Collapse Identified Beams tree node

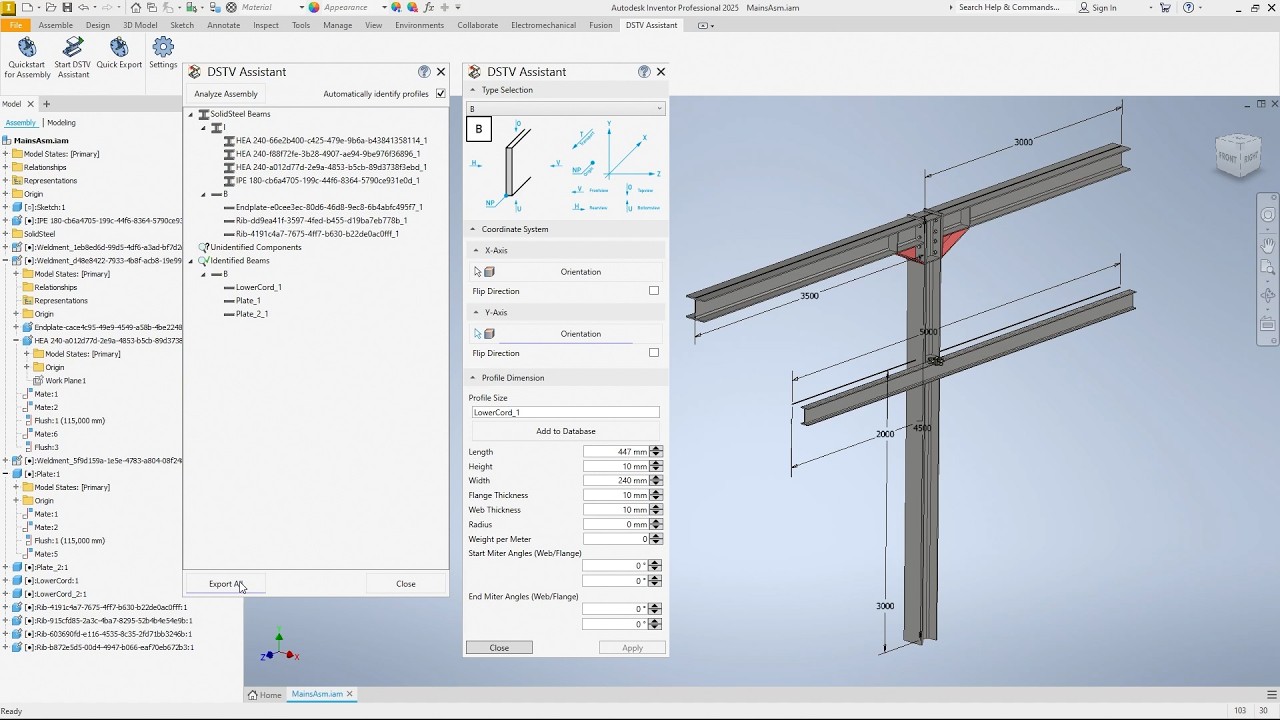(x=191, y=261)
